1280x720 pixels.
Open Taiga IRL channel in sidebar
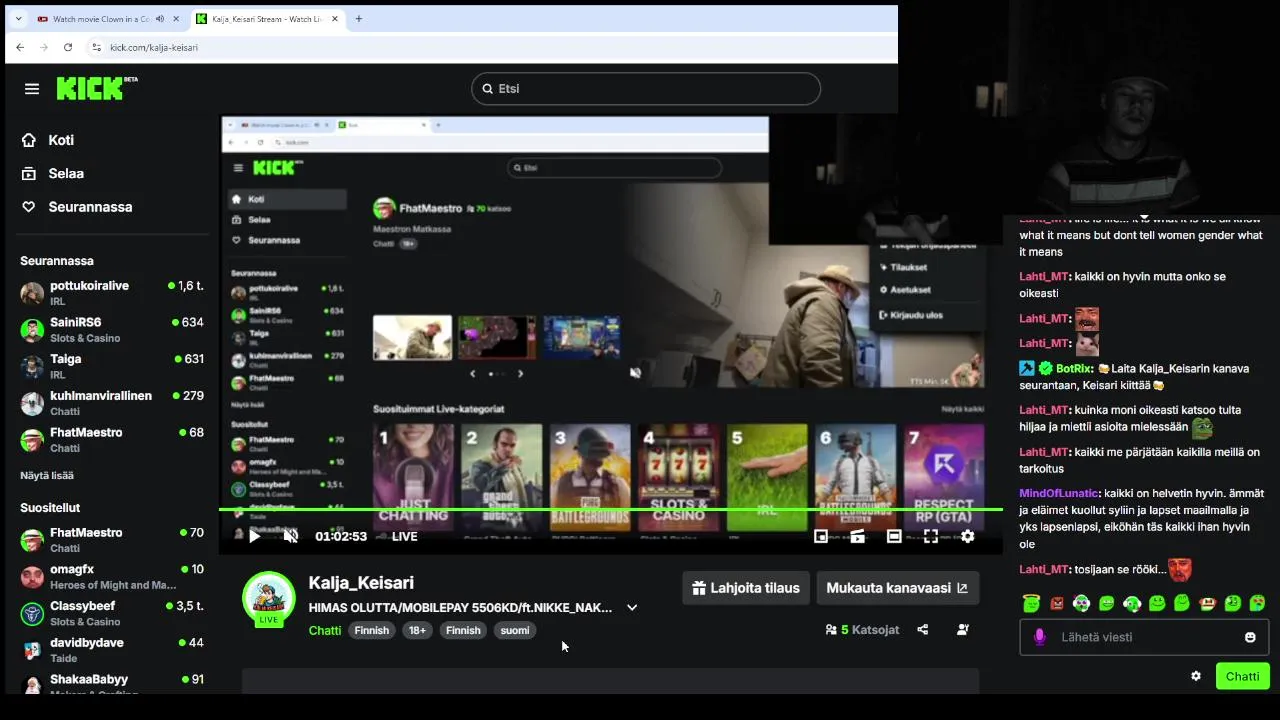pyautogui.click(x=112, y=366)
